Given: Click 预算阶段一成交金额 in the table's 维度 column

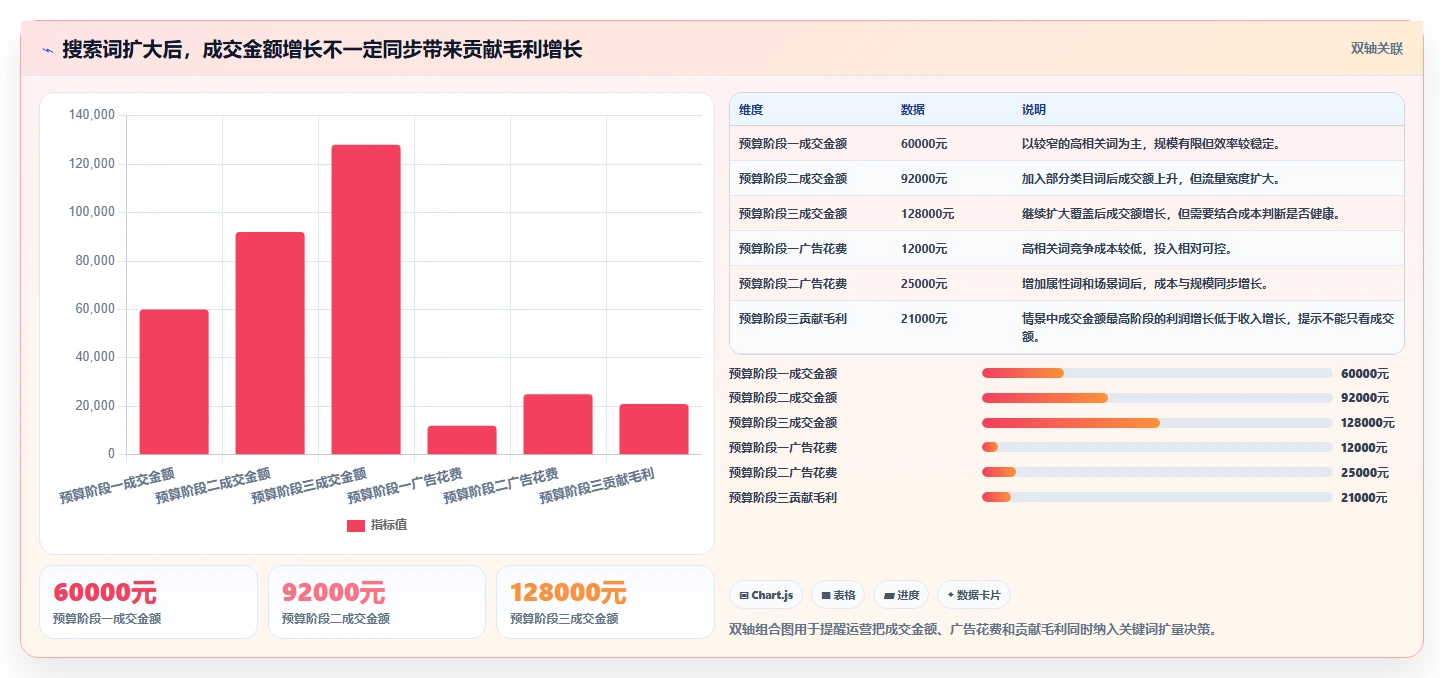Looking at the screenshot, I should tap(793, 144).
